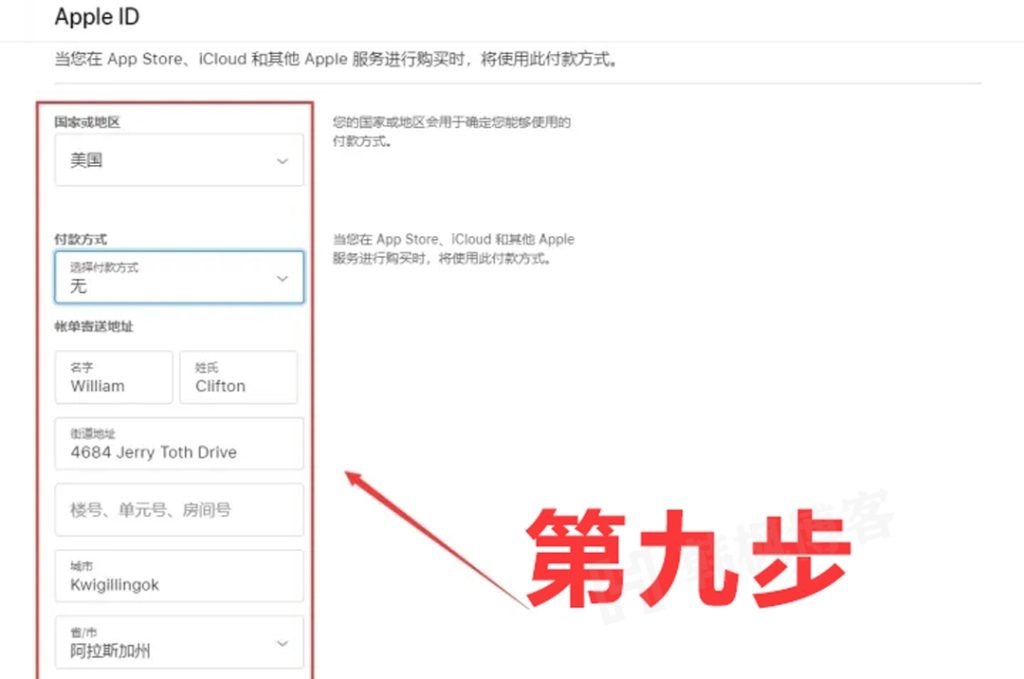Open the 付款方式 payment method selector

pyautogui.click(x=178, y=277)
